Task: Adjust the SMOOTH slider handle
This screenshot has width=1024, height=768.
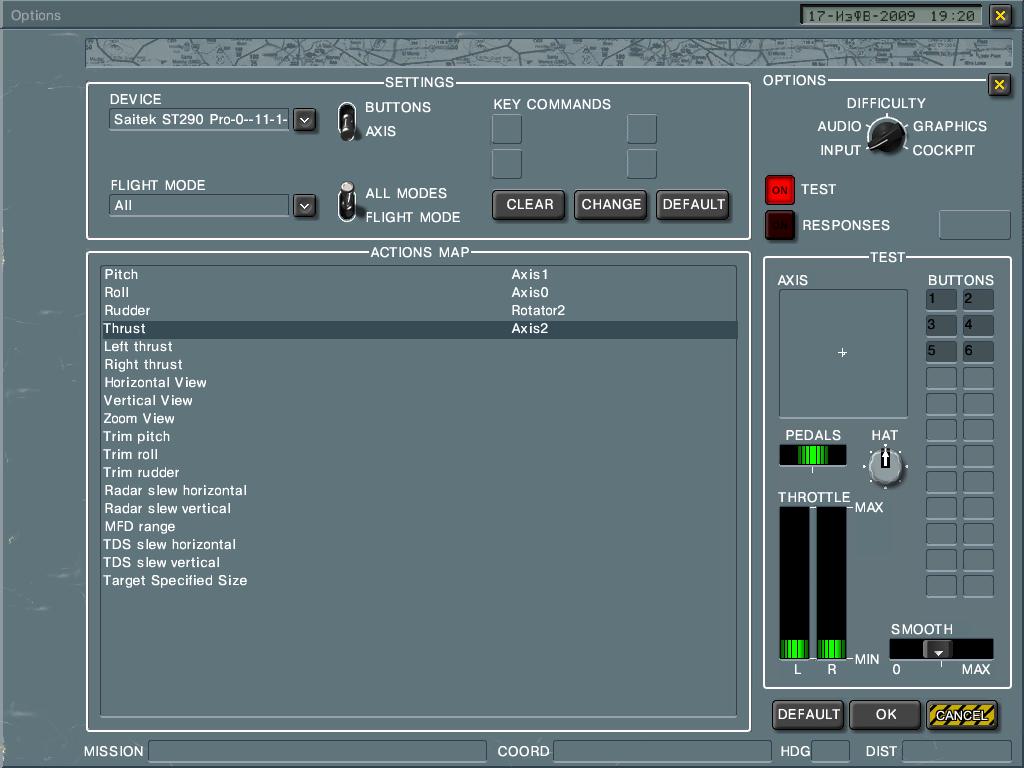Action: pos(938,650)
